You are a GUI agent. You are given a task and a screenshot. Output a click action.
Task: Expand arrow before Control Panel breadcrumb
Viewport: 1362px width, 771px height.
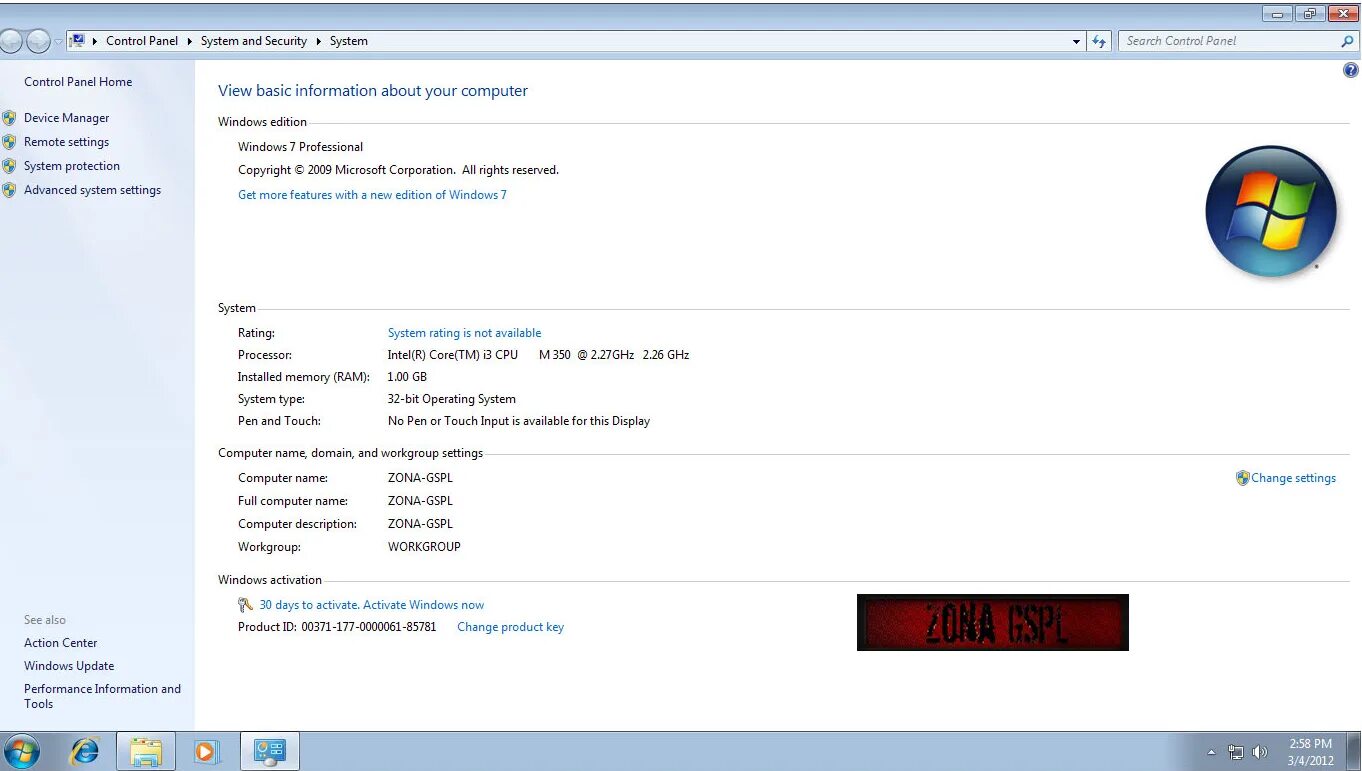(x=96, y=41)
